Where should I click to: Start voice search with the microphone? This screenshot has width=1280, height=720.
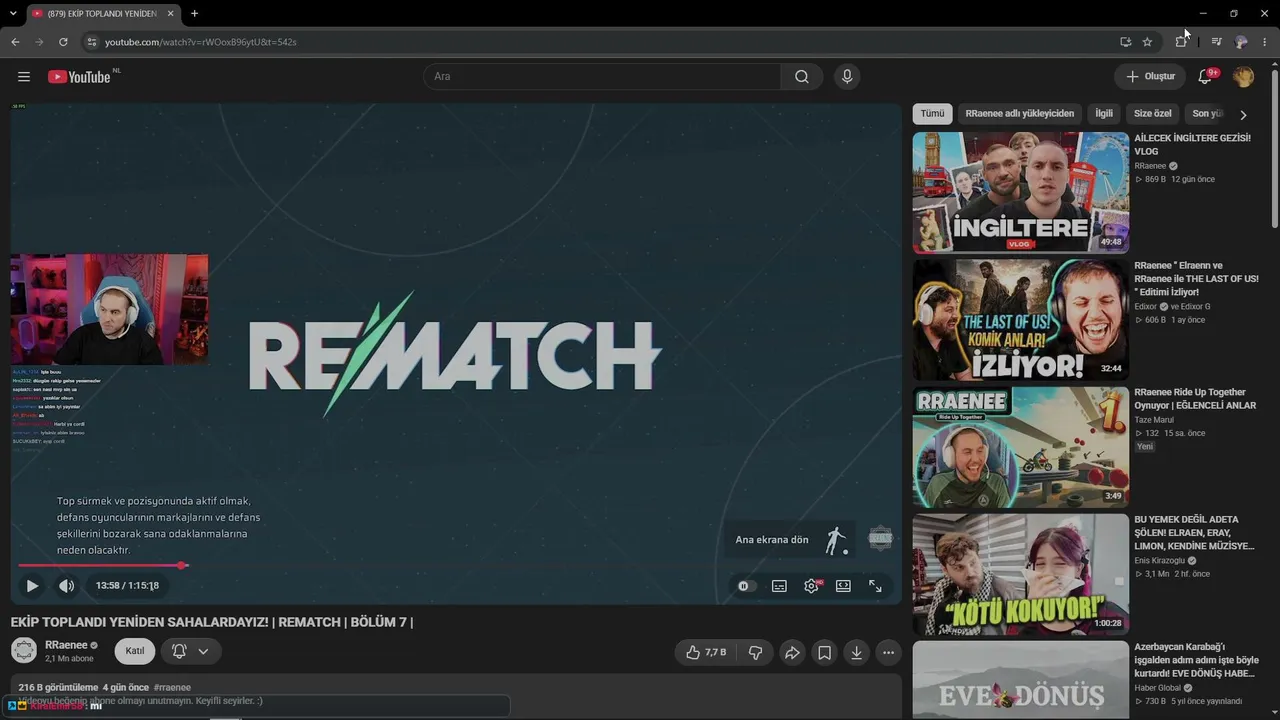847,77
